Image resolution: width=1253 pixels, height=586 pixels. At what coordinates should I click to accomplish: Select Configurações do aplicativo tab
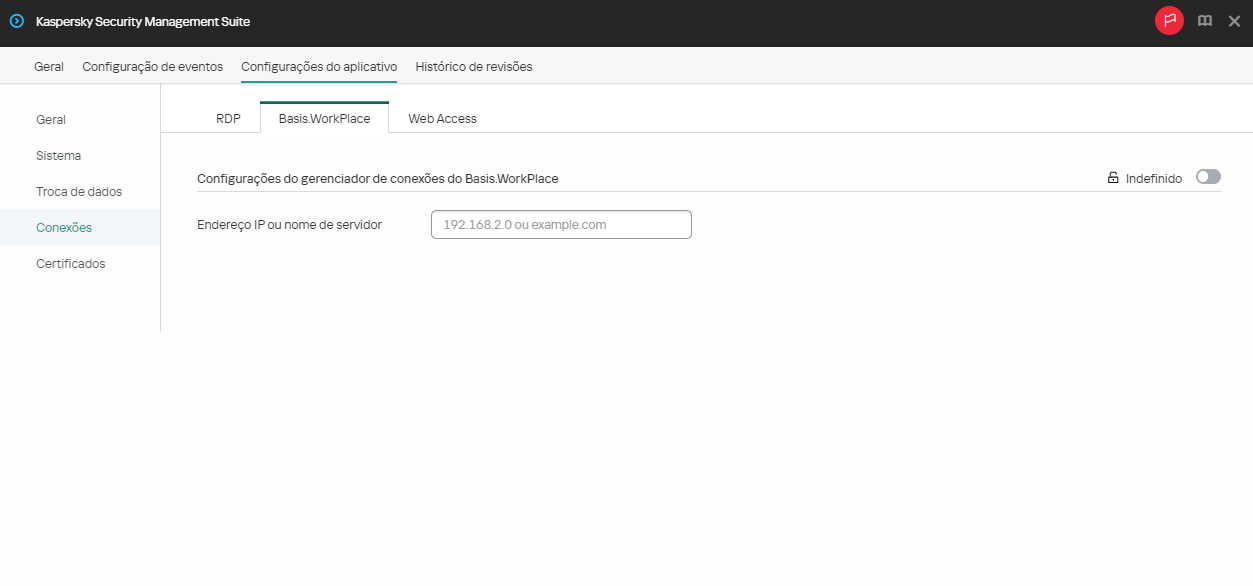coord(318,66)
